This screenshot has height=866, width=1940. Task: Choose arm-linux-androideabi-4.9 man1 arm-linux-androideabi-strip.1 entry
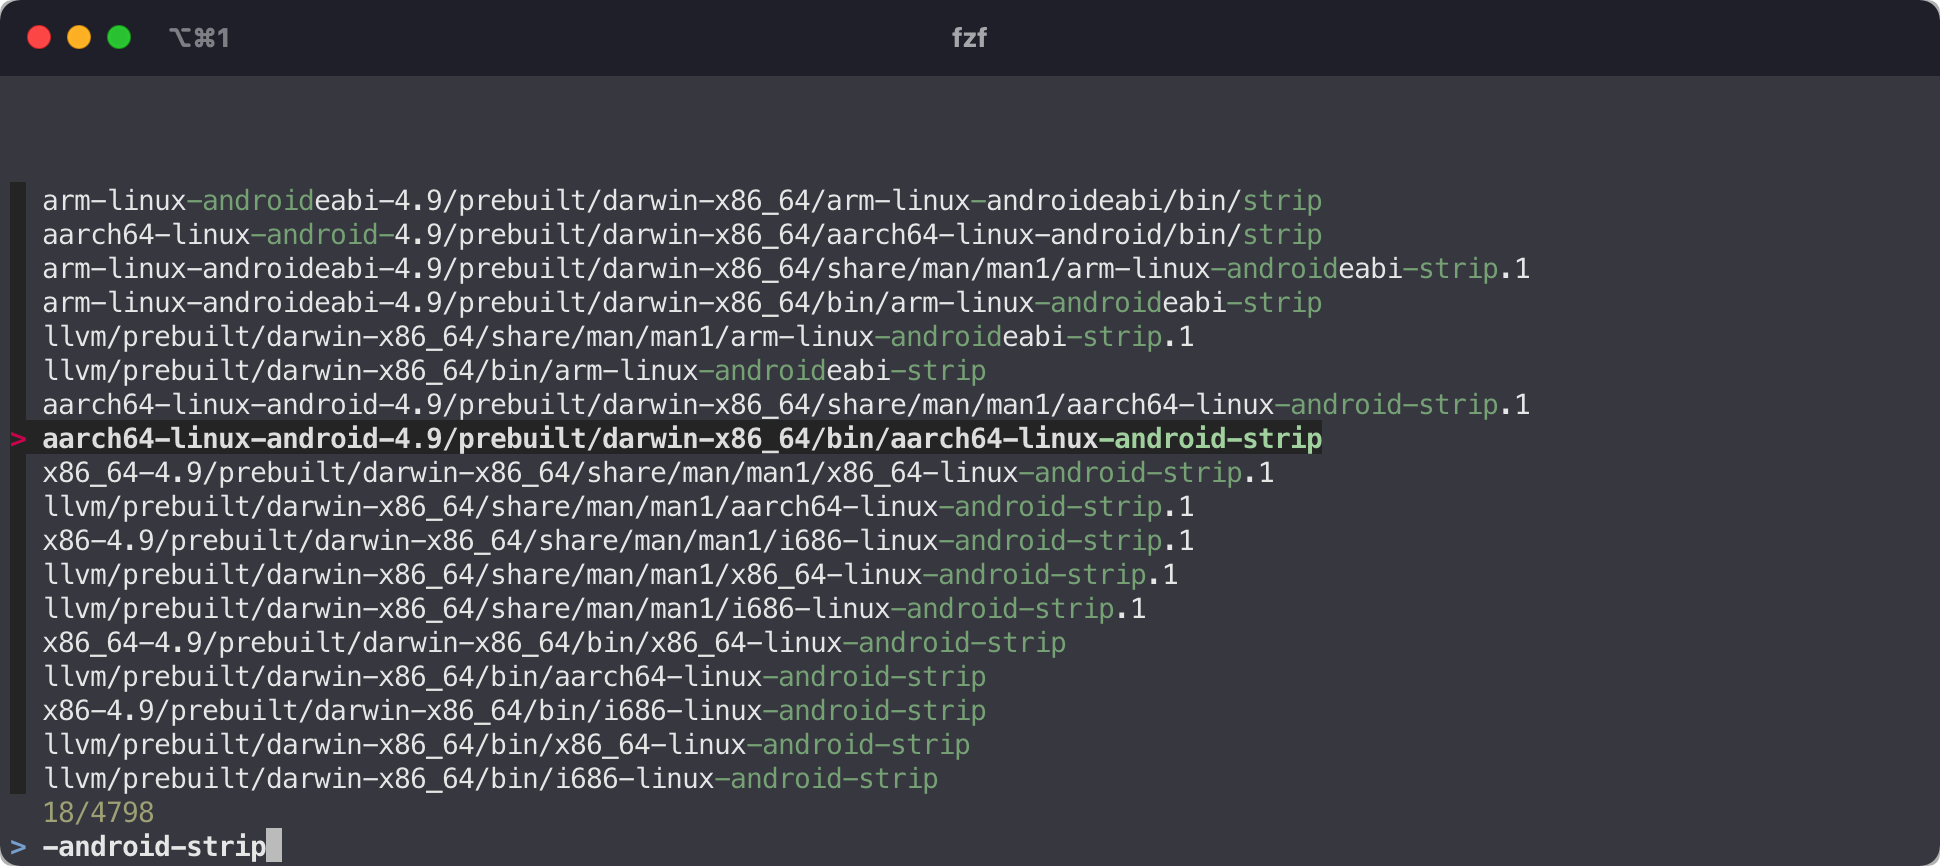(785, 269)
